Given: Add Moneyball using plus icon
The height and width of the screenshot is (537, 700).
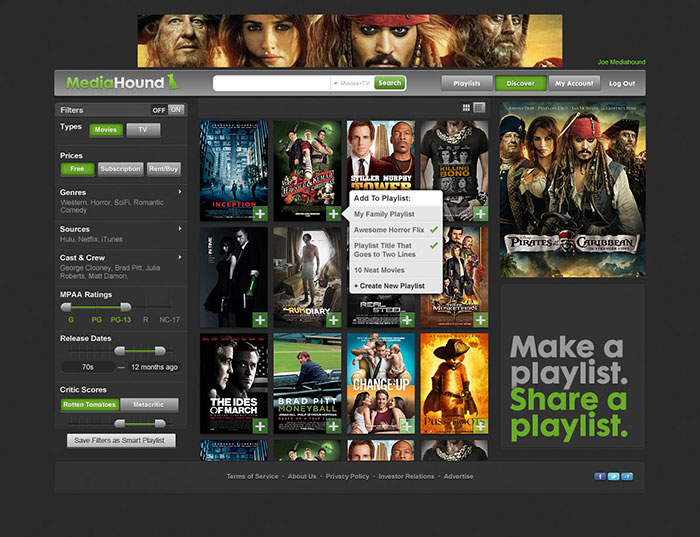Looking at the screenshot, I should point(333,426).
